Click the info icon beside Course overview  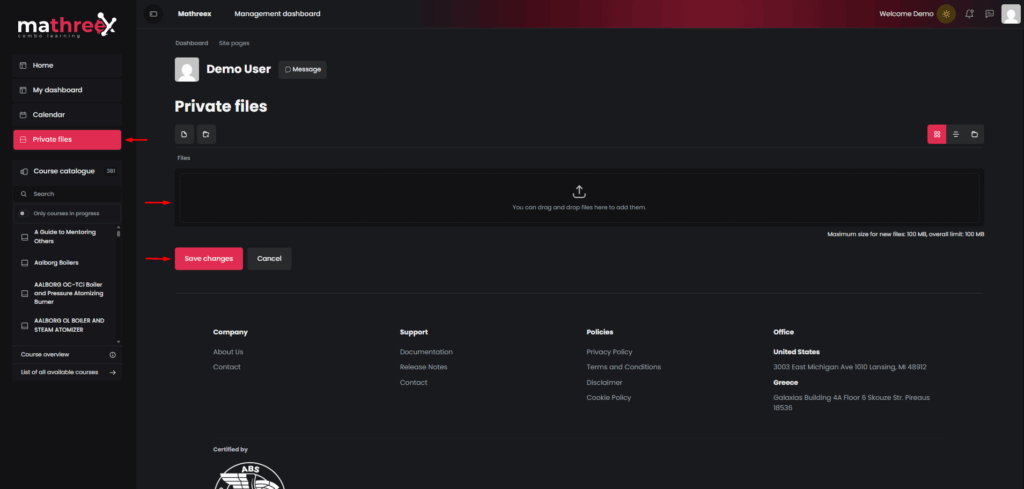coord(112,355)
